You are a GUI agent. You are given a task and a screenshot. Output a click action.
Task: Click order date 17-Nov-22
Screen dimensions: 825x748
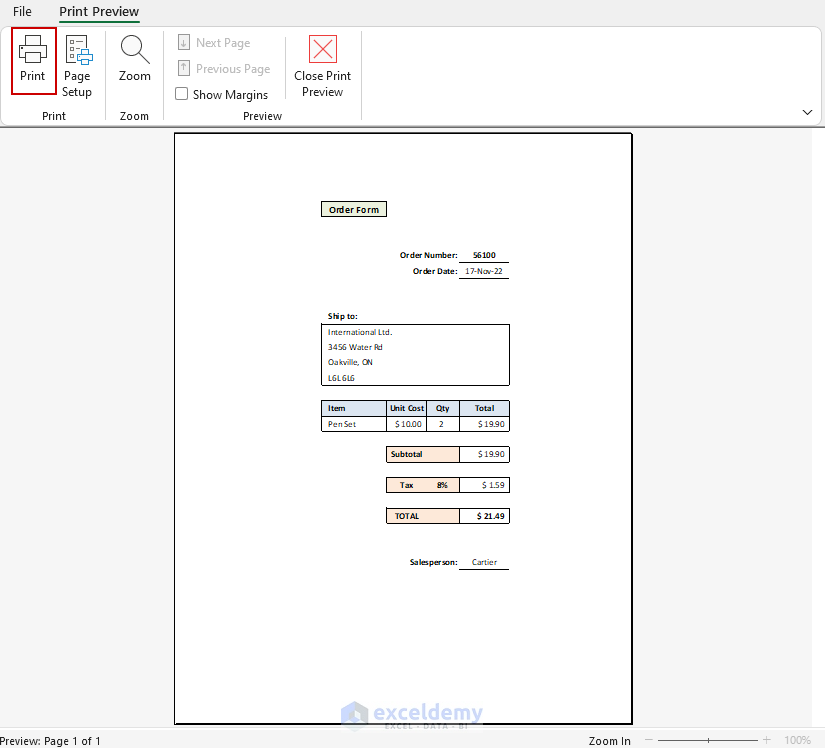[x=484, y=271]
